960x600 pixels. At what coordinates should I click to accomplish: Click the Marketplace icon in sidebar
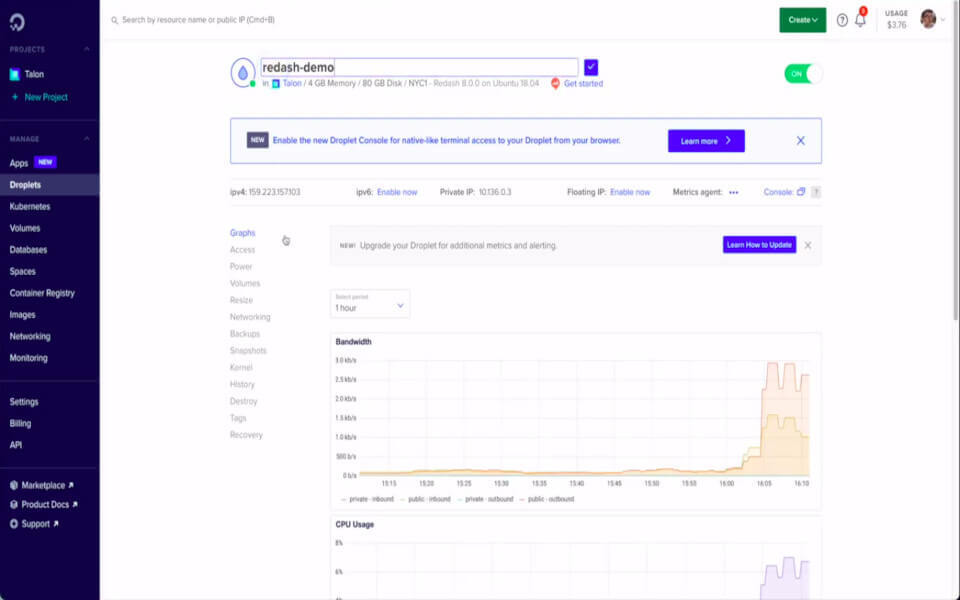point(13,485)
